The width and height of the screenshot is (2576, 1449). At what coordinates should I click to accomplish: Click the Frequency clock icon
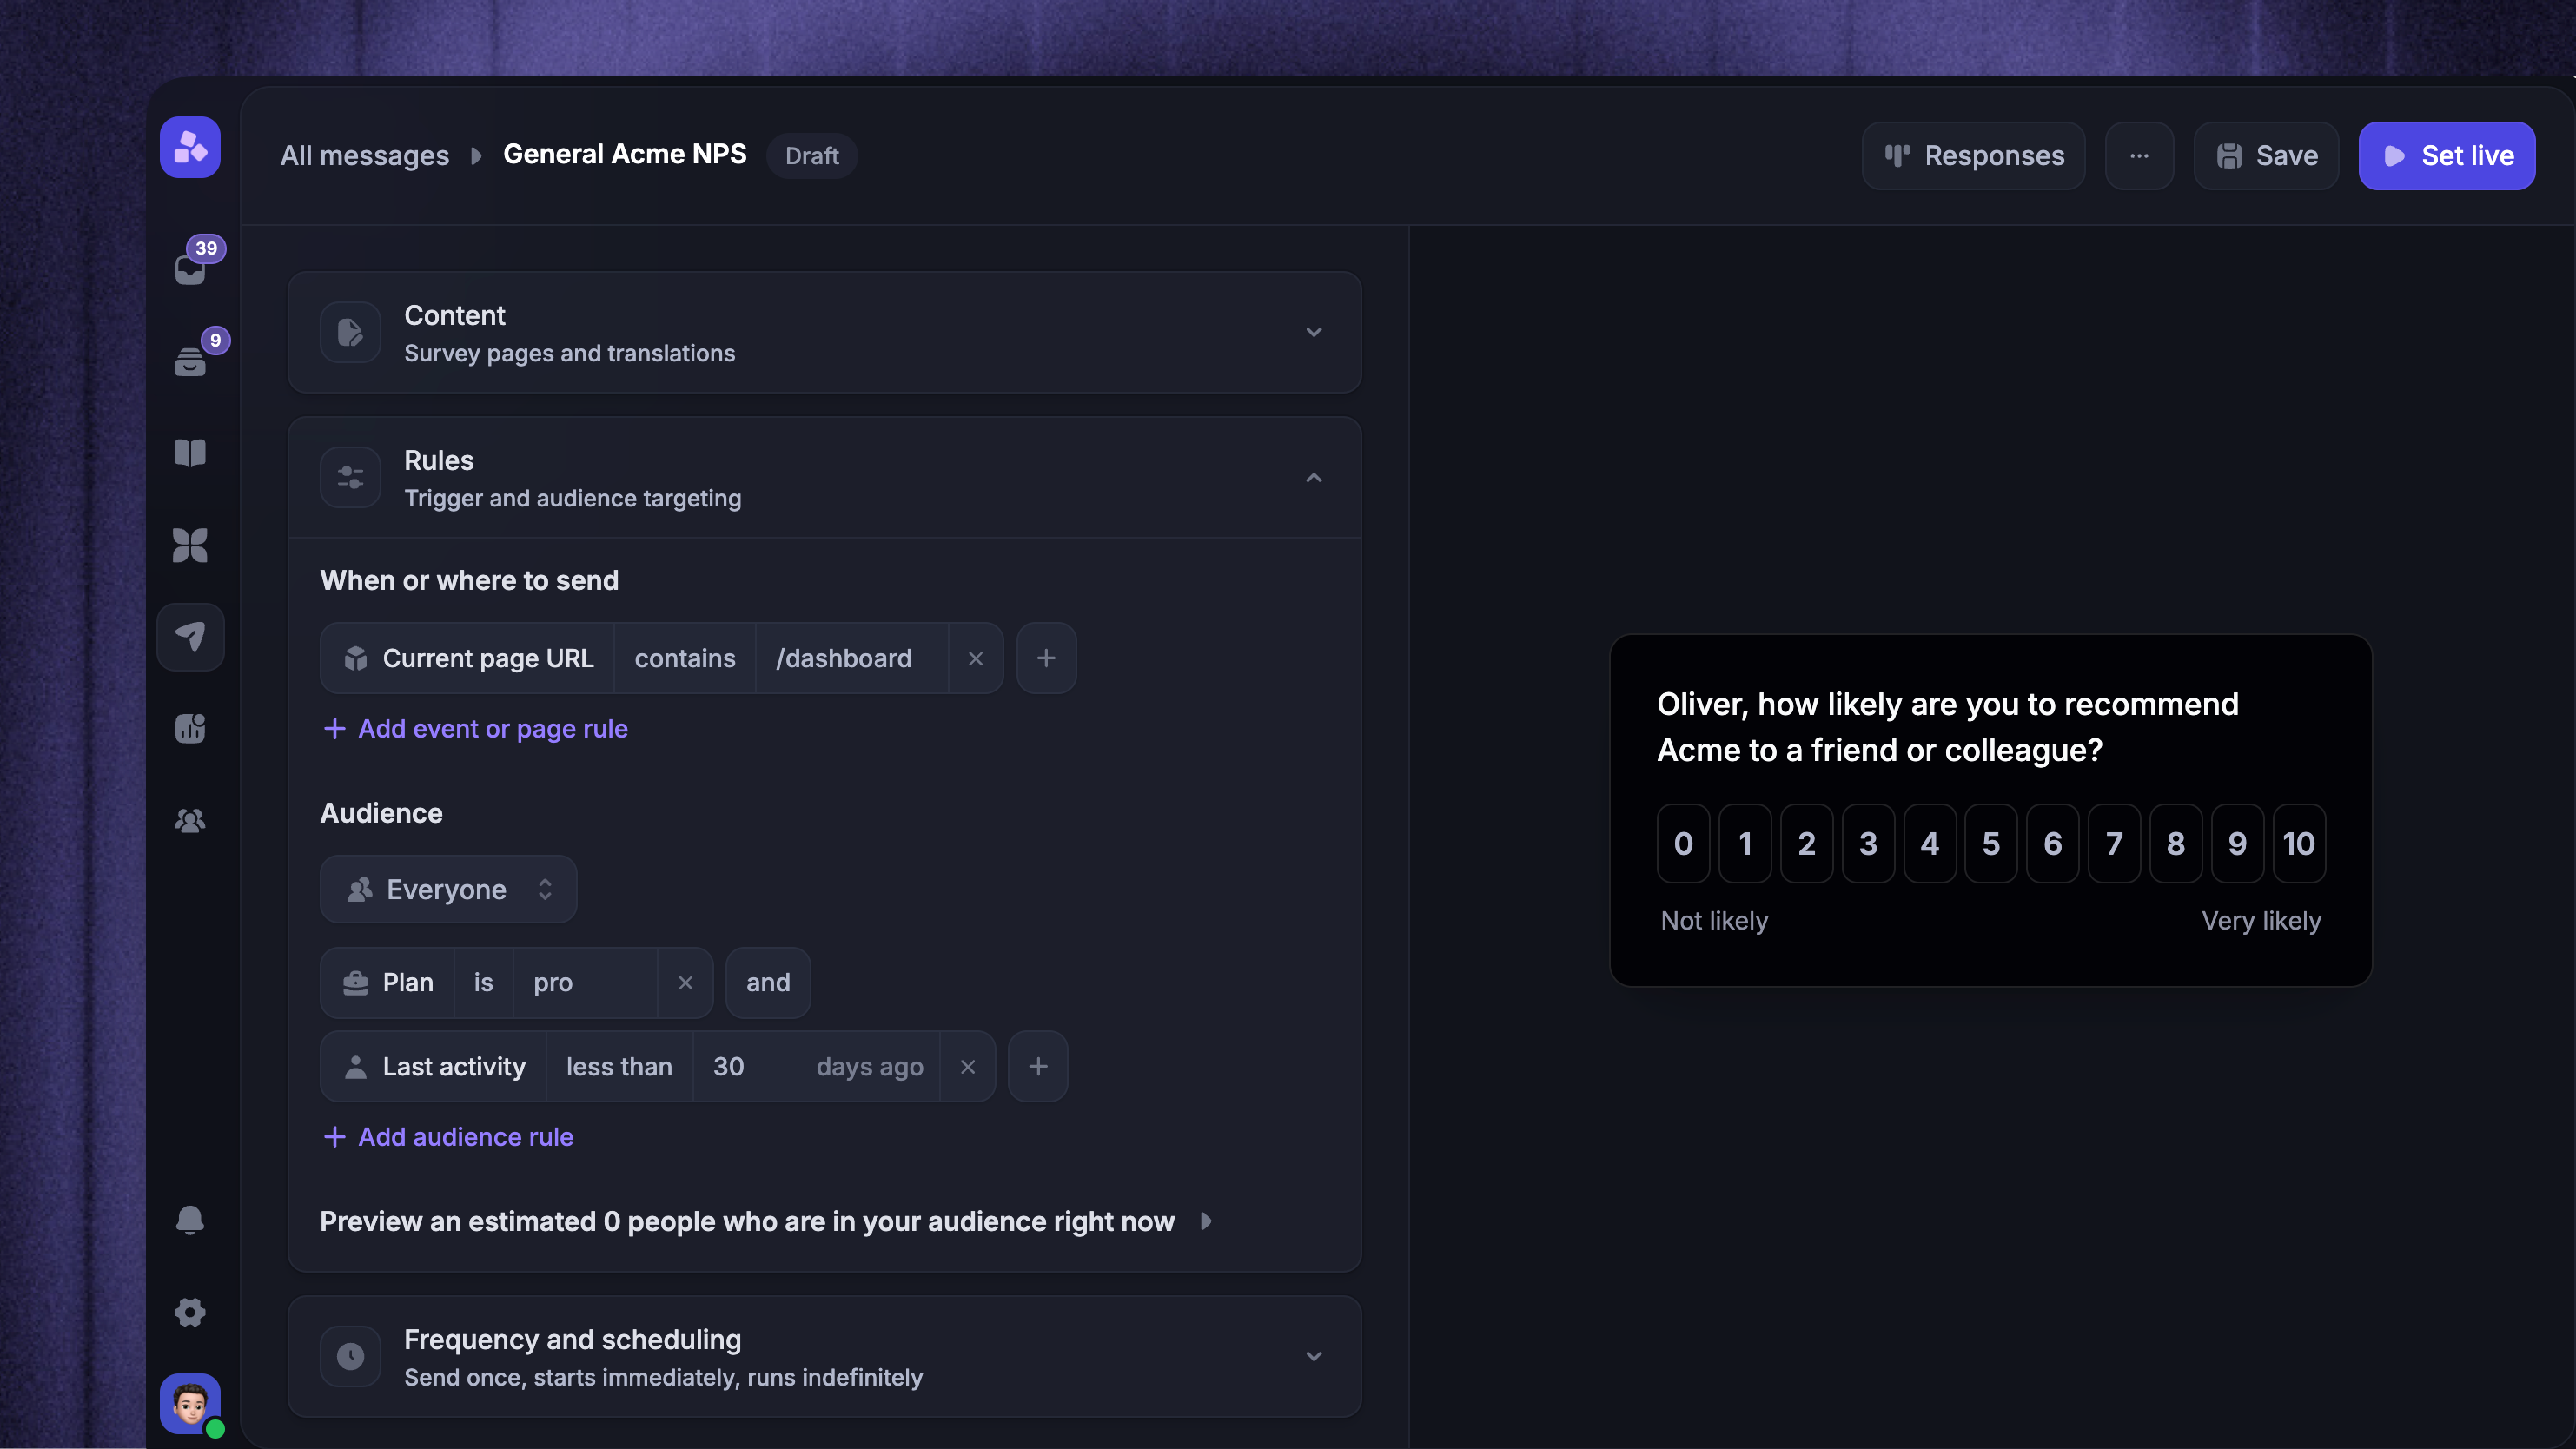click(350, 1357)
